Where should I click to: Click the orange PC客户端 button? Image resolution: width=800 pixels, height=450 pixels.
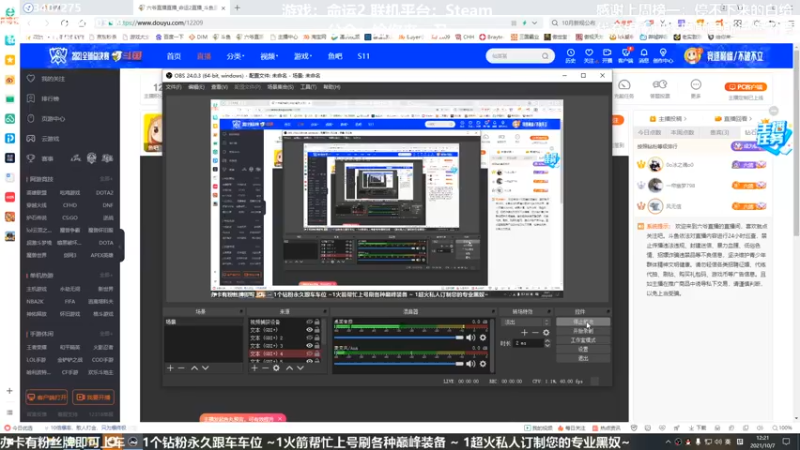(x=746, y=87)
